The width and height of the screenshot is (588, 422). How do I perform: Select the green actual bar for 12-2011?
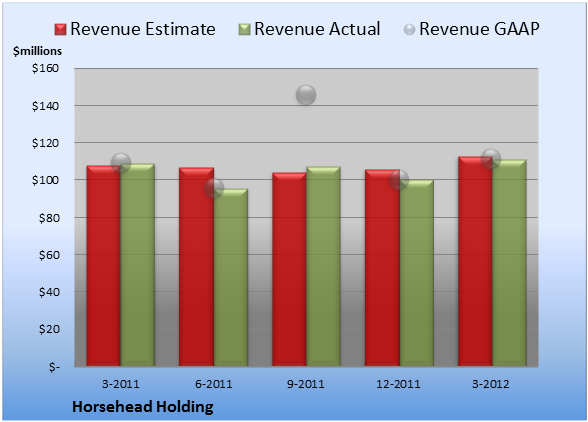(x=417, y=273)
